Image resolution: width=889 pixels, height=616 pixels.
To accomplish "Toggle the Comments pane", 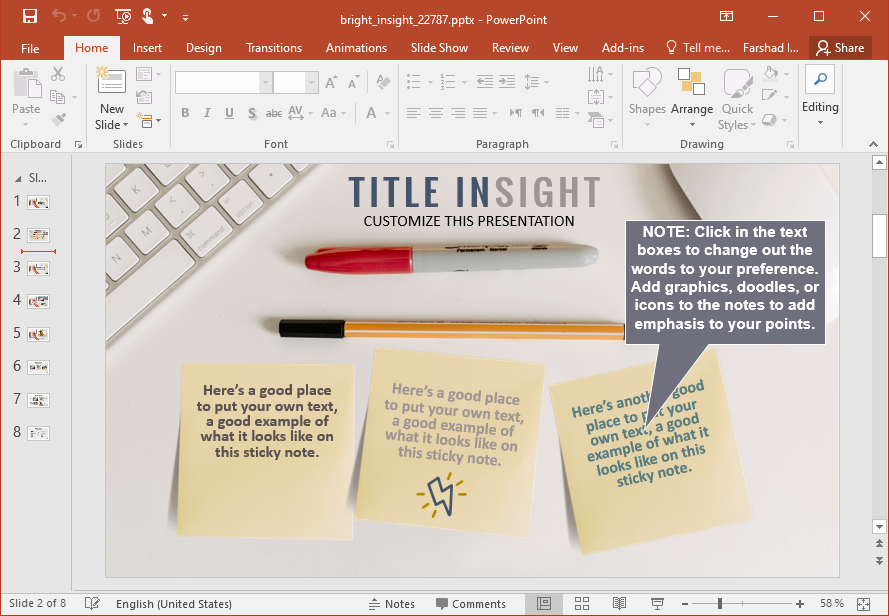I will pos(470,604).
